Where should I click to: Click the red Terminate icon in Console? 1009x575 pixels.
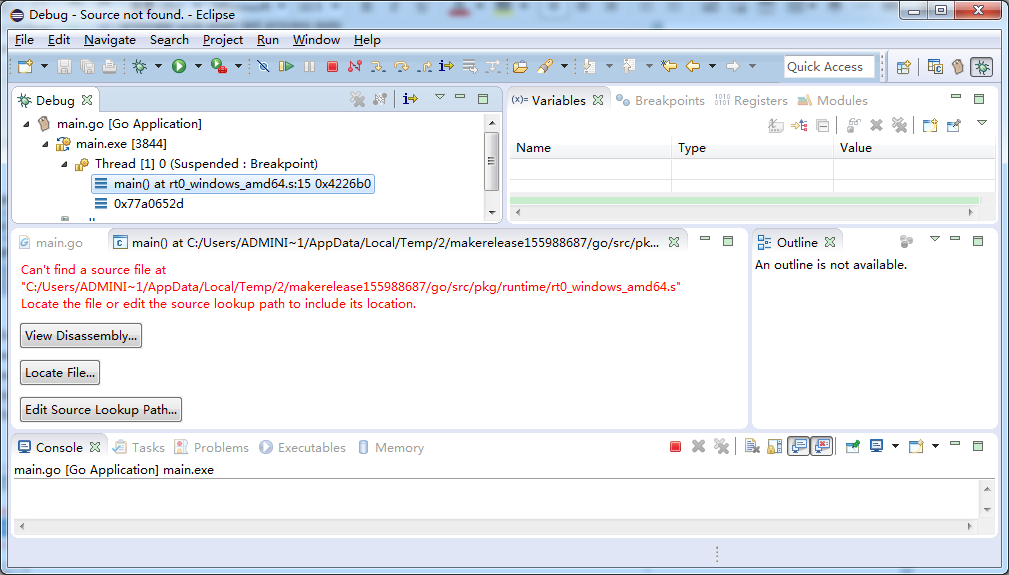tap(675, 446)
